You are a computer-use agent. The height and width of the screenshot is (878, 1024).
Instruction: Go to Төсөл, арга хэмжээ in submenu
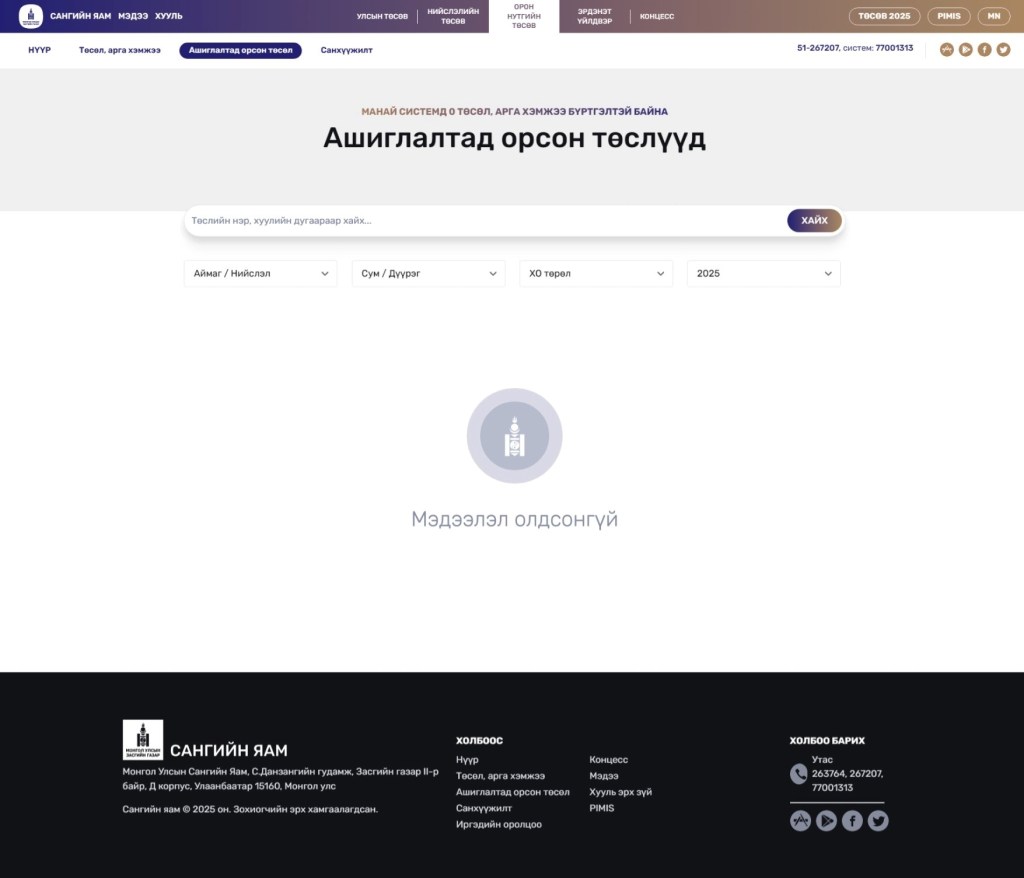click(120, 50)
